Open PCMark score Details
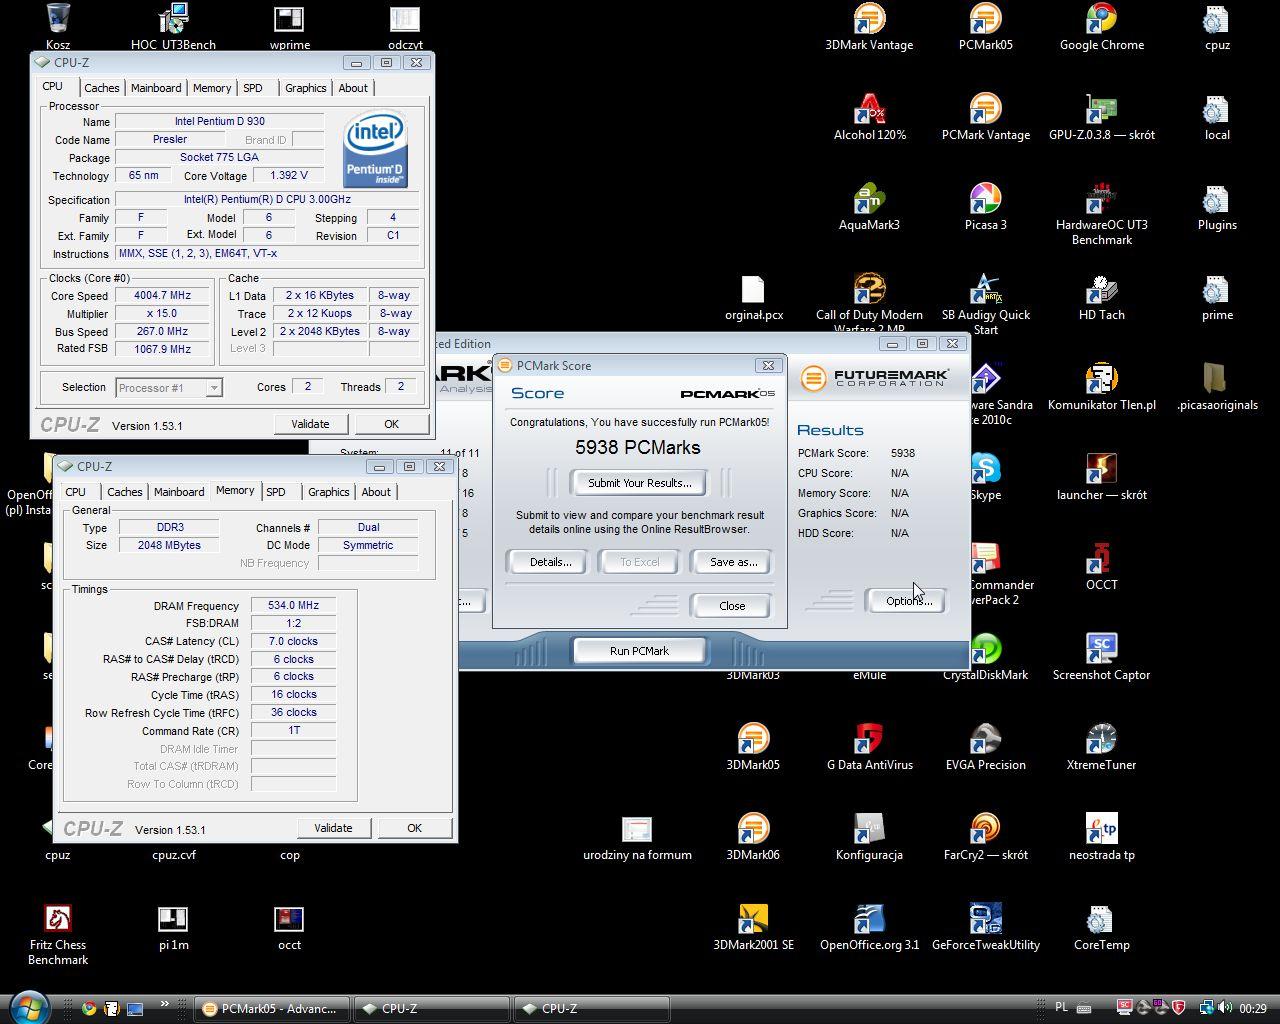The height and width of the screenshot is (1024, 1280). tap(550, 562)
